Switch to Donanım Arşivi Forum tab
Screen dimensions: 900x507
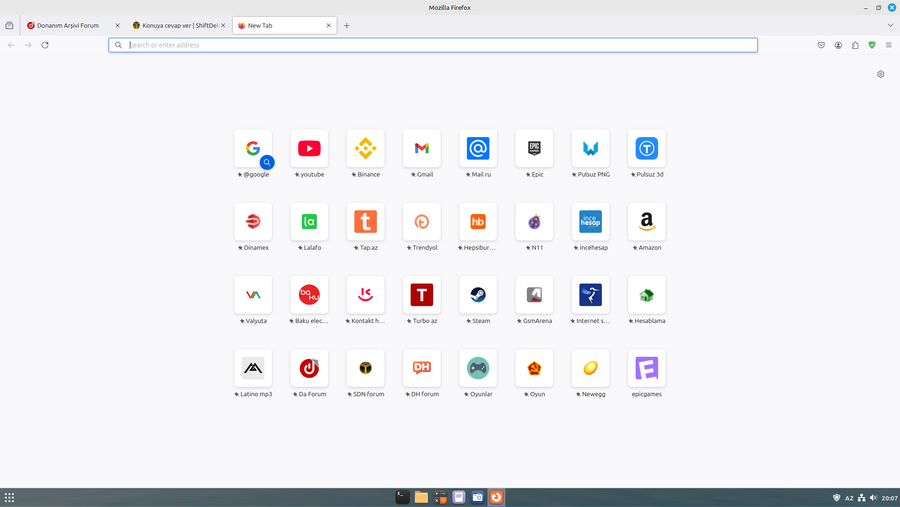point(68,25)
